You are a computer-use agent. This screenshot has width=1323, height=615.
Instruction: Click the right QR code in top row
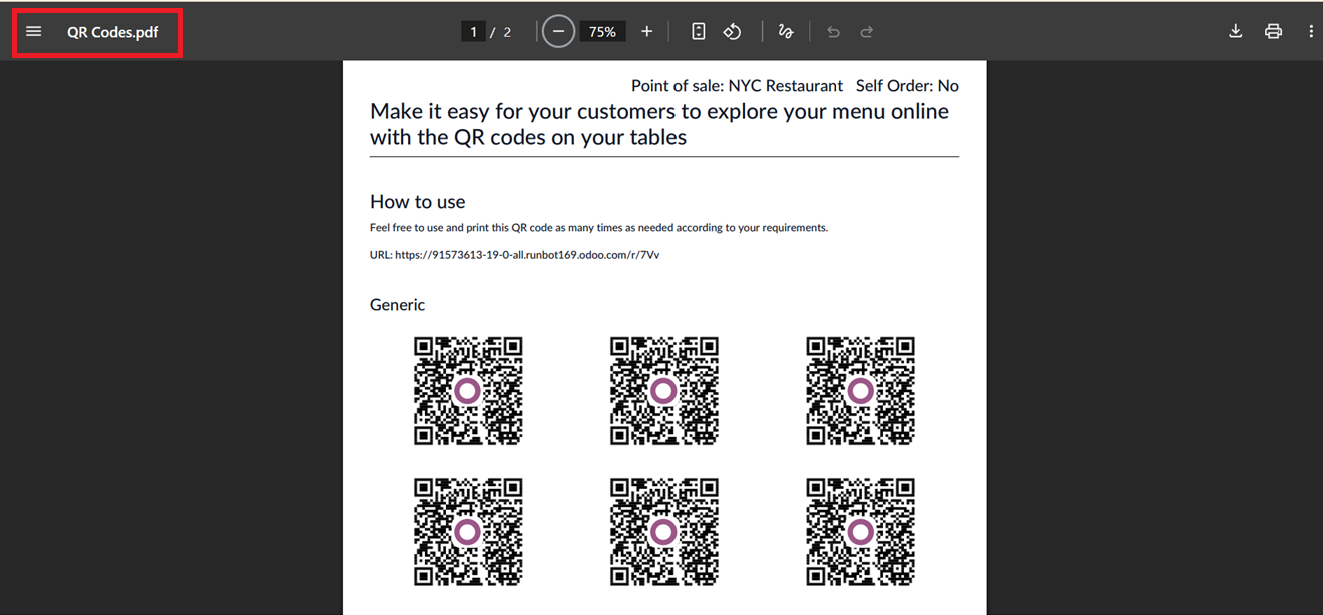pyautogui.click(x=860, y=391)
